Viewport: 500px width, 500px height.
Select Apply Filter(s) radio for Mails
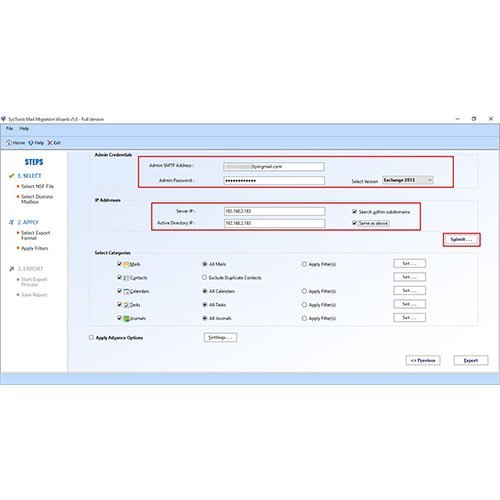coord(304,264)
